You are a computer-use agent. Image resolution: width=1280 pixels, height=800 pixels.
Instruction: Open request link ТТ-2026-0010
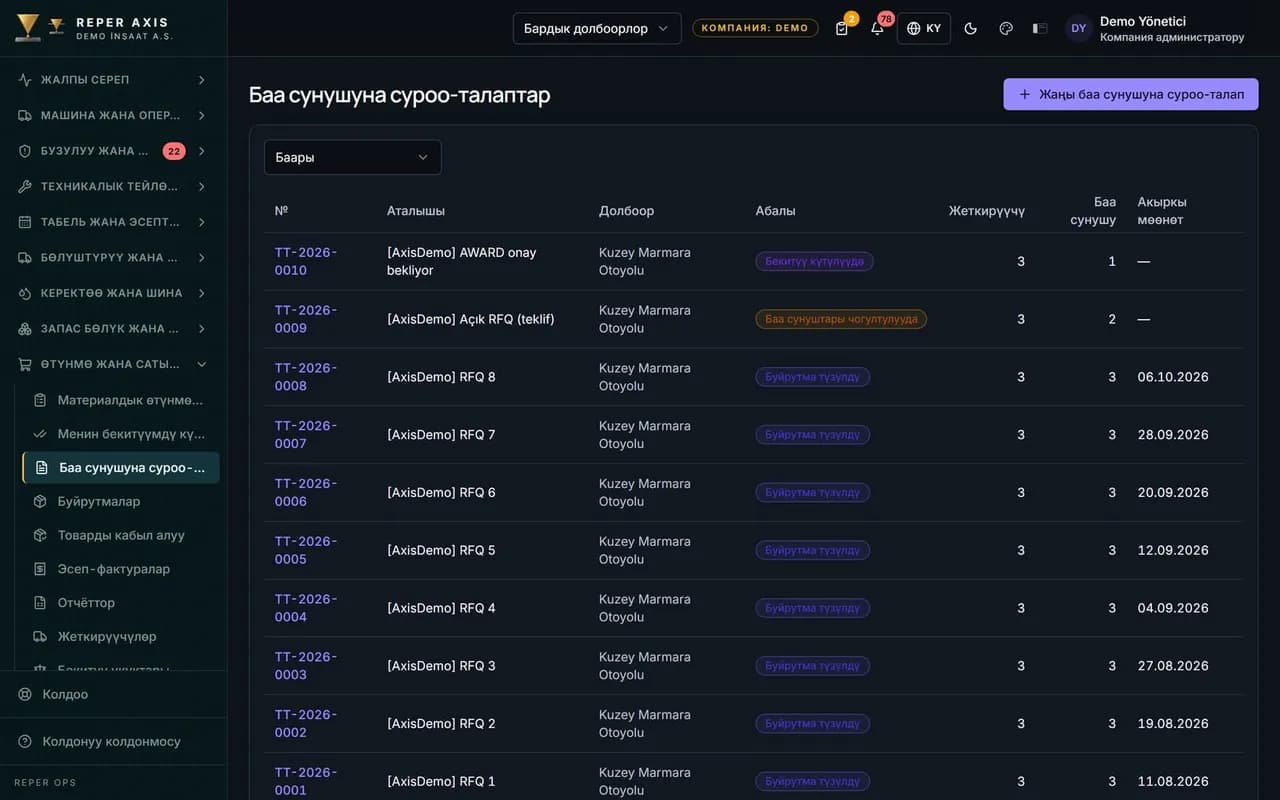tap(306, 261)
